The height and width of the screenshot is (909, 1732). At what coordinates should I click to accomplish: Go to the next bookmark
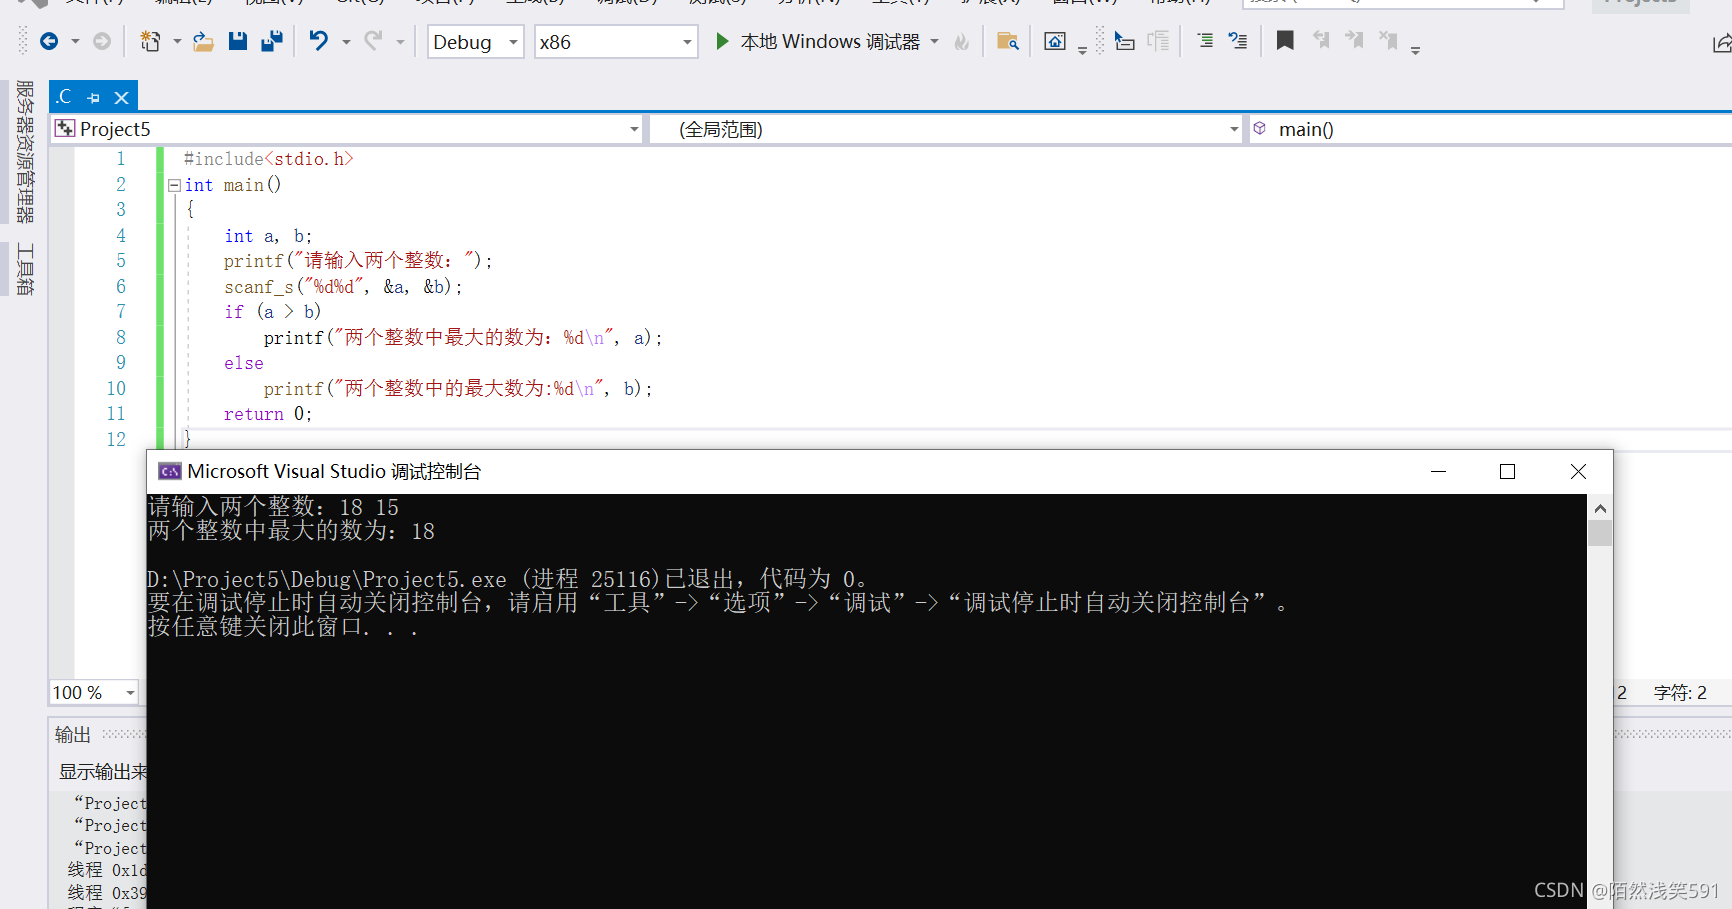point(1355,41)
